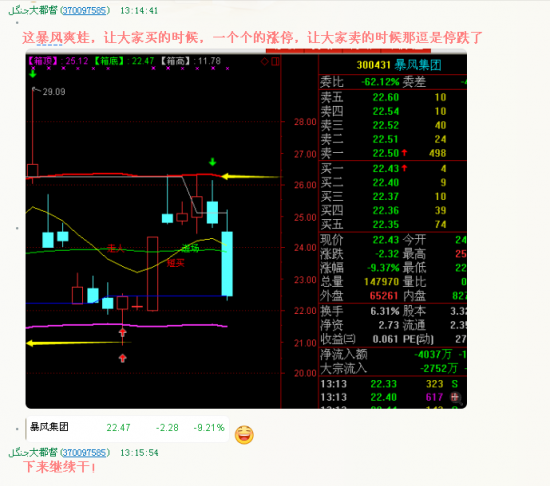Click the yellow left arrow on red resistance line
550x486 pixels.
251,176
